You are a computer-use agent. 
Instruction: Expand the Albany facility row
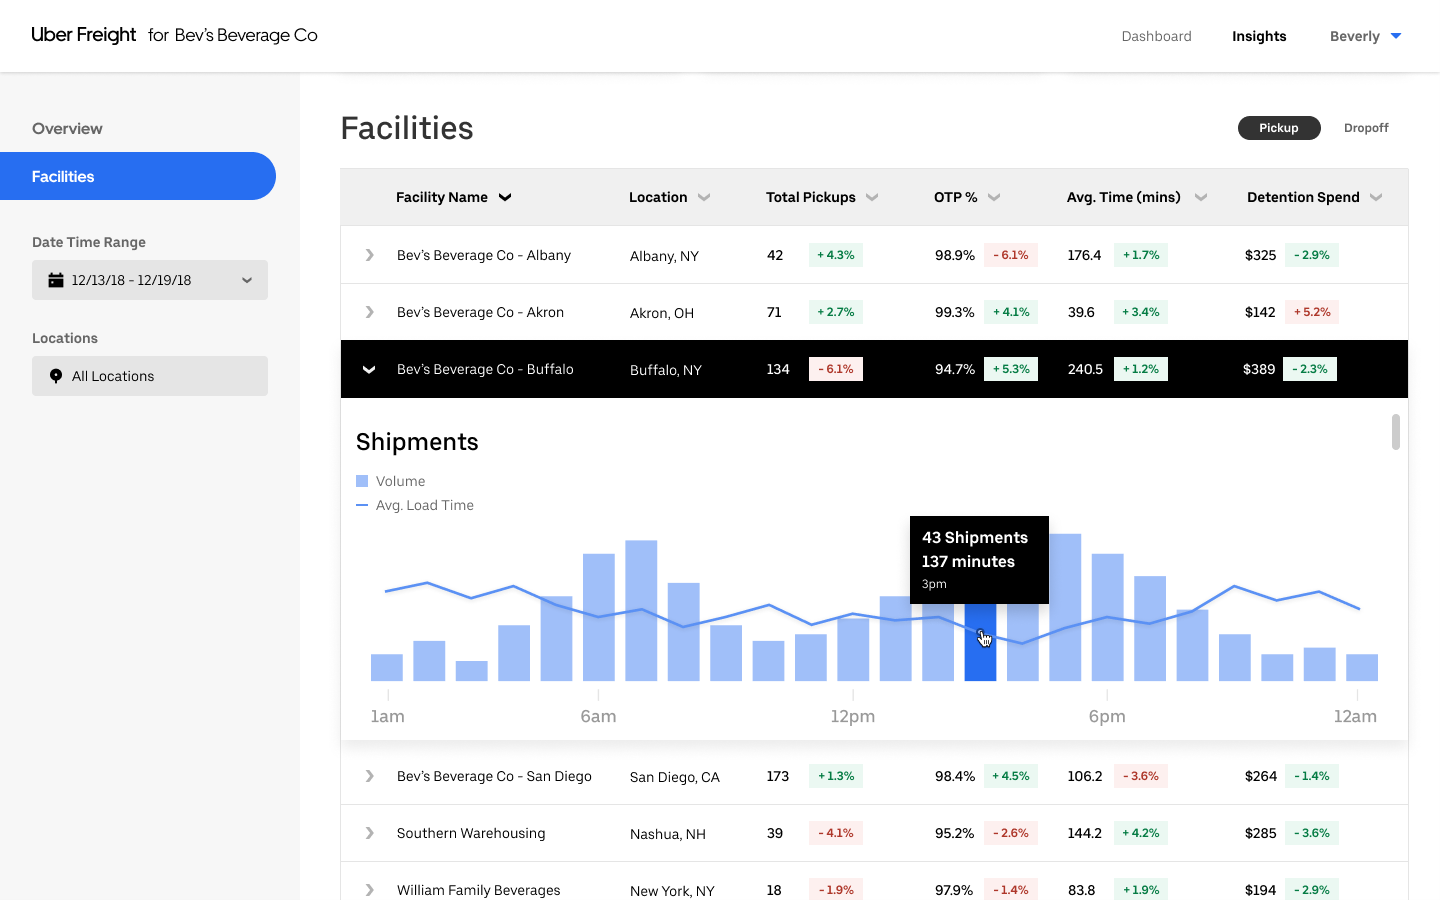(x=369, y=255)
